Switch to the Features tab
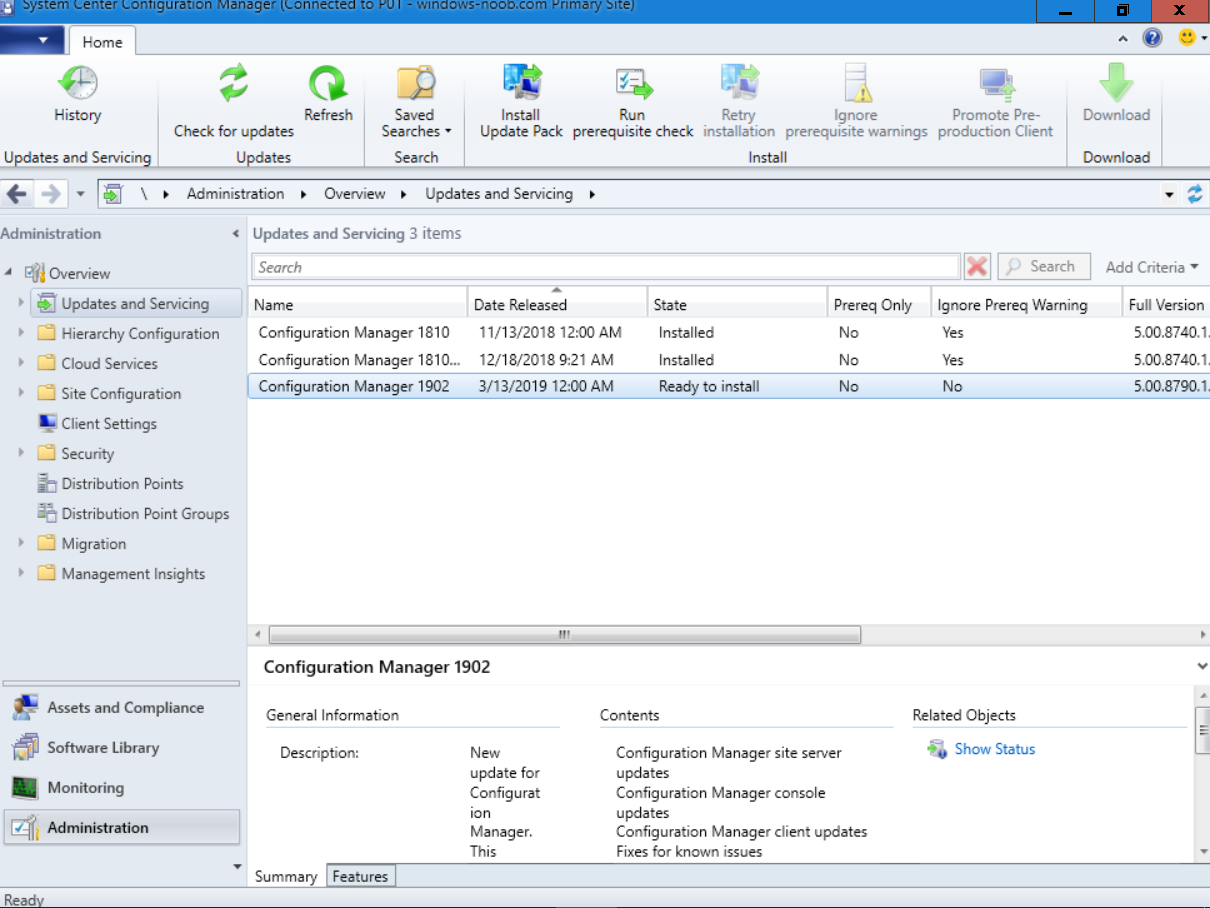Screen dimensions: 1210x908 coord(360,876)
